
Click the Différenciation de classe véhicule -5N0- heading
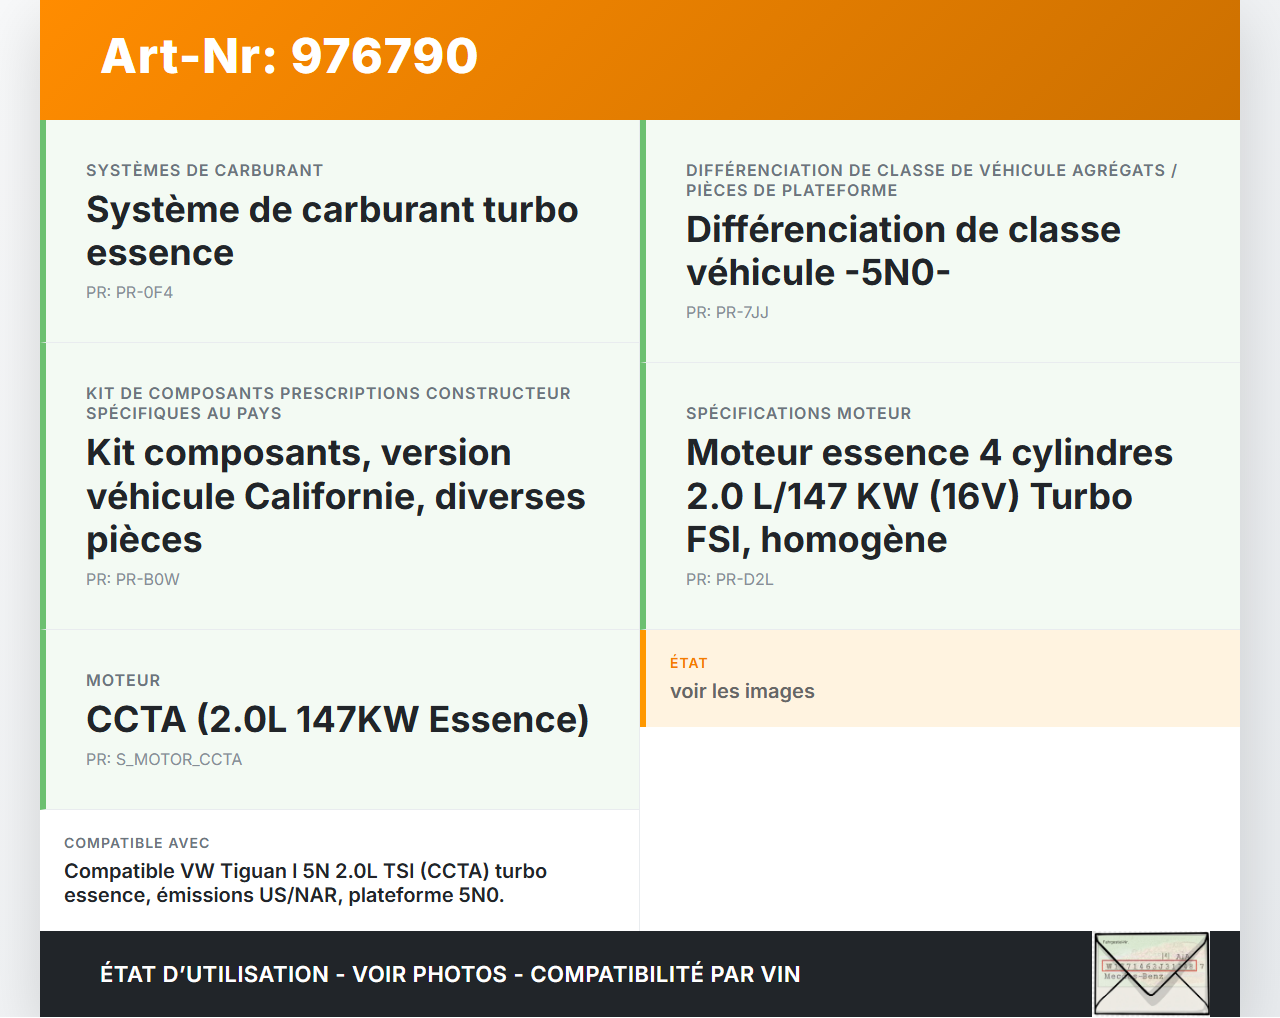[x=902, y=251]
